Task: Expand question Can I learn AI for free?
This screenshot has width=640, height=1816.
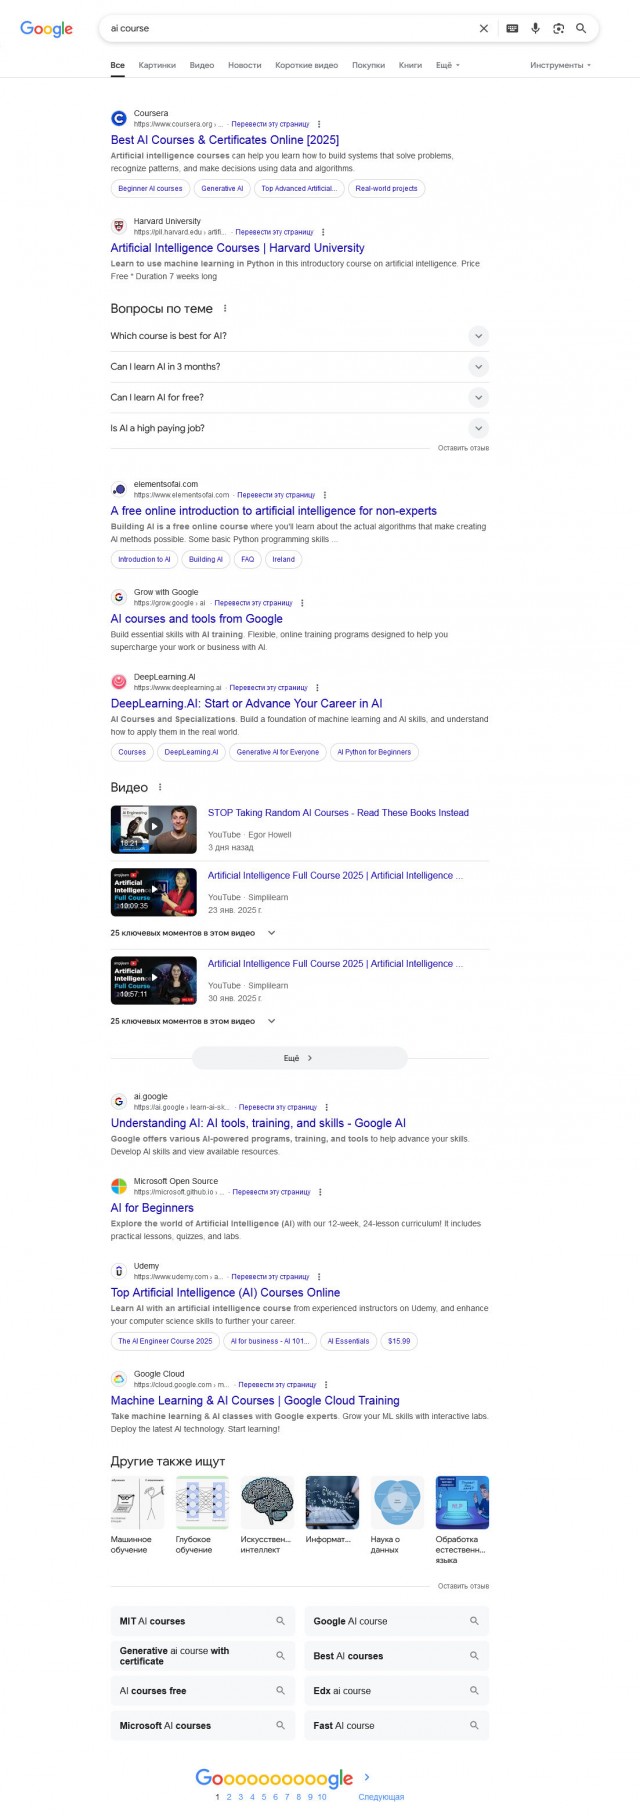Action: [x=299, y=397]
